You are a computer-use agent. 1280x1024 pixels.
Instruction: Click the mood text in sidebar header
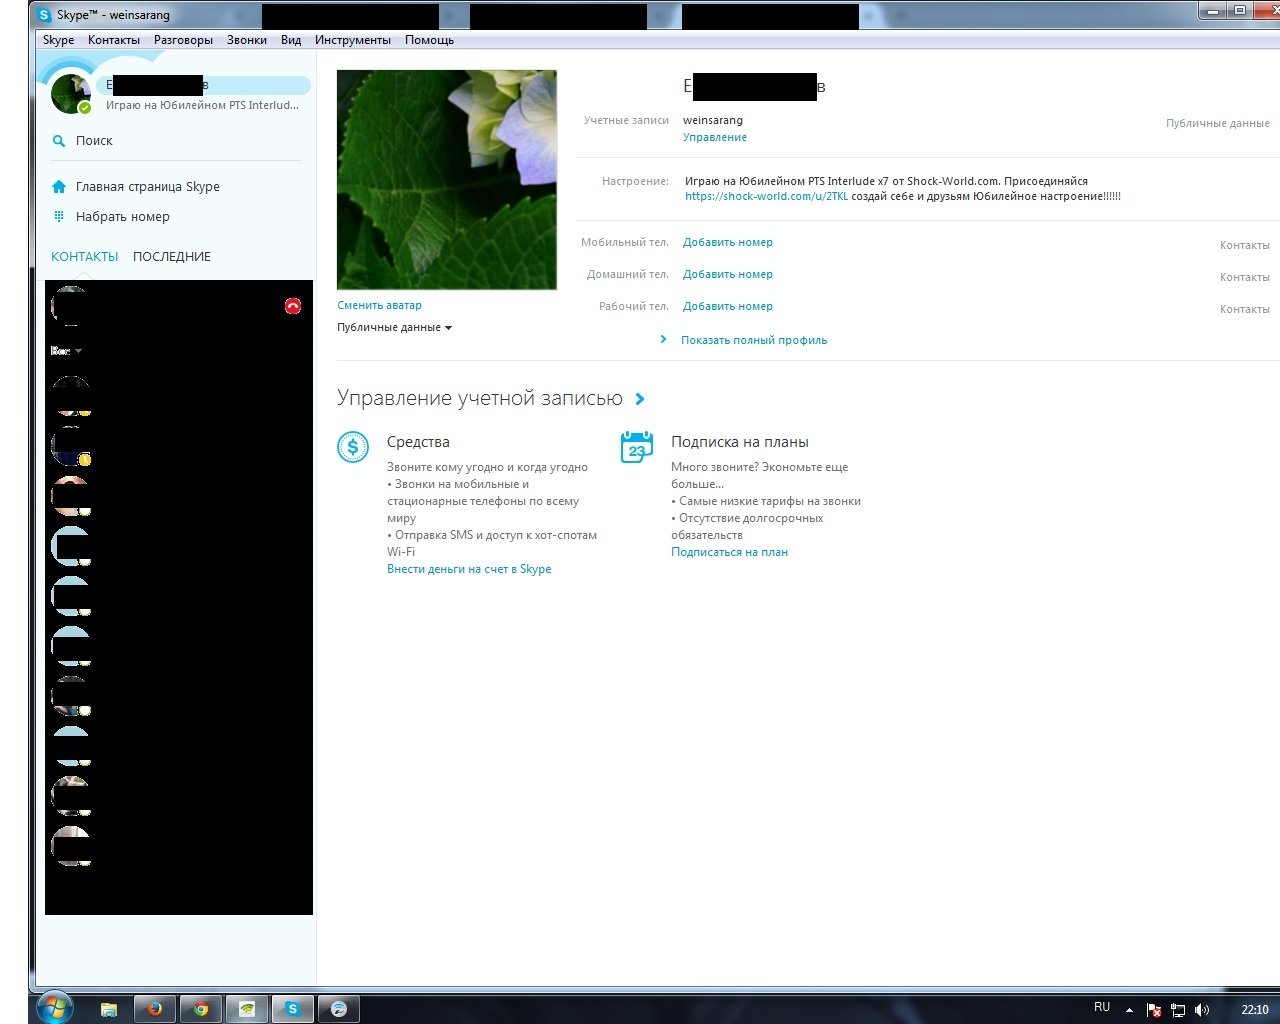pos(203,105)
